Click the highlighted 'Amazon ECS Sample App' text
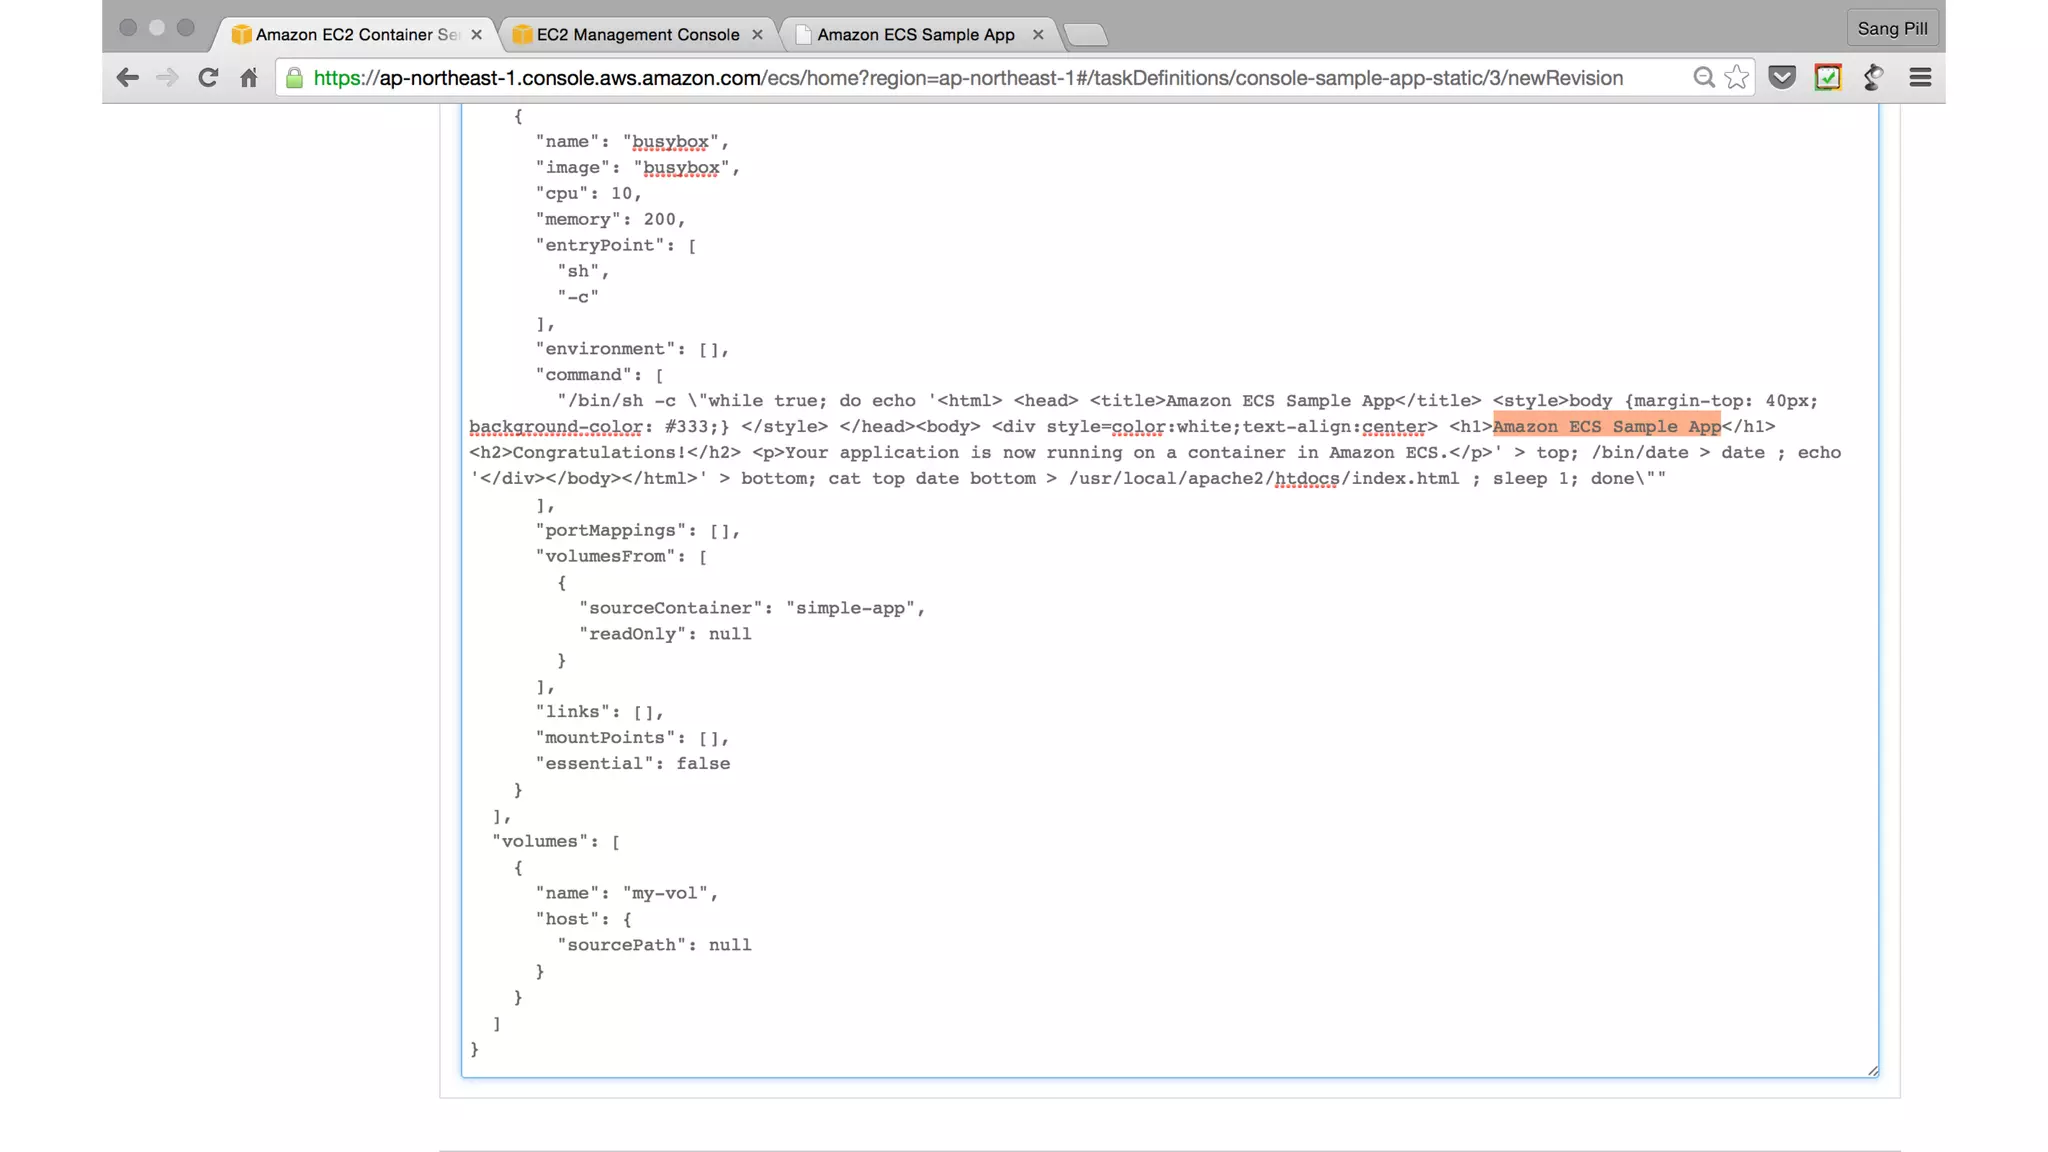Viewport: 2048px width, 1152px height. click(x=1606, y=427)
